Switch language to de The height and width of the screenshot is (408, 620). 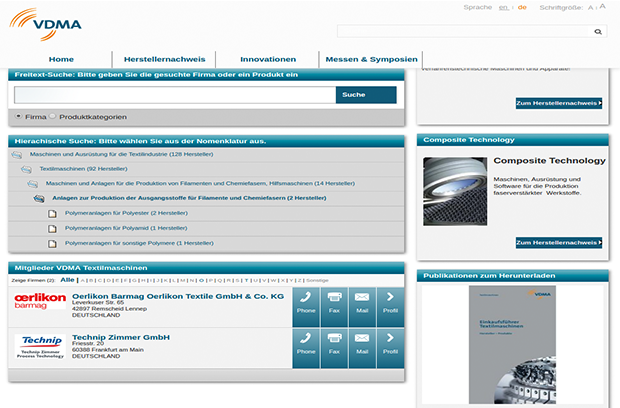pos(522,8)
